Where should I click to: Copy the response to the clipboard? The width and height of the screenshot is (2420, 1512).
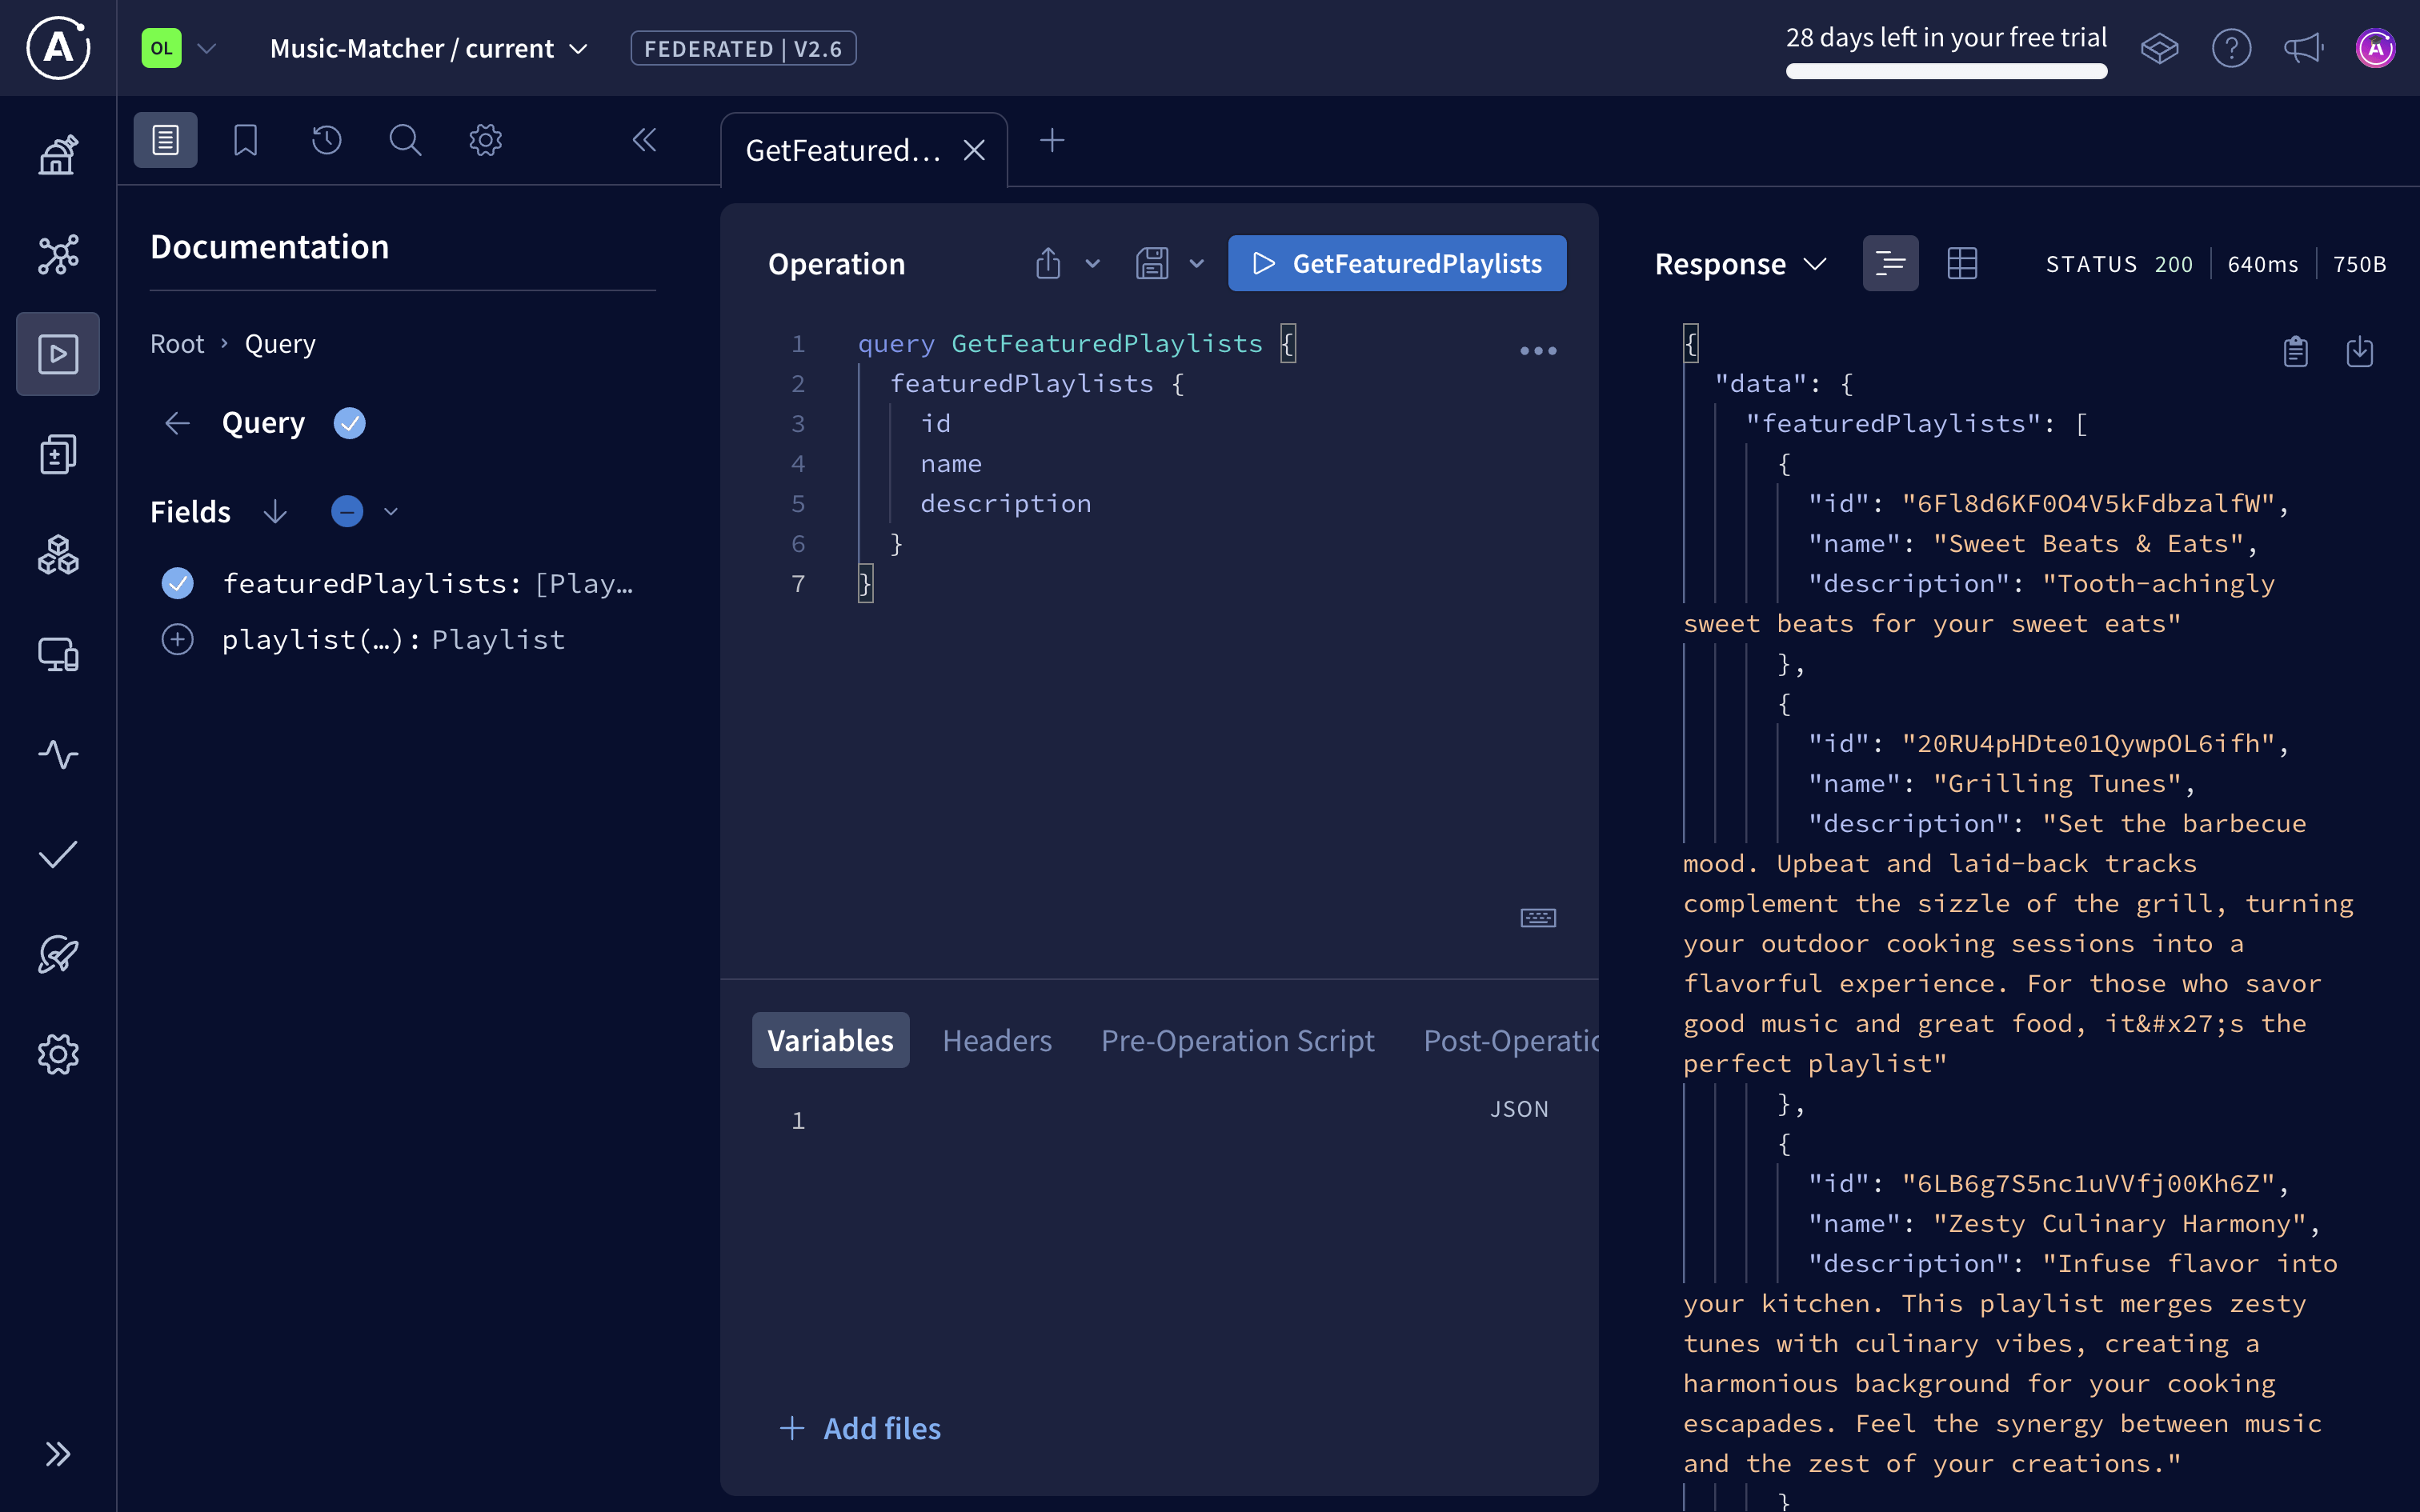pyautogui.click(x=2295, y=351)
